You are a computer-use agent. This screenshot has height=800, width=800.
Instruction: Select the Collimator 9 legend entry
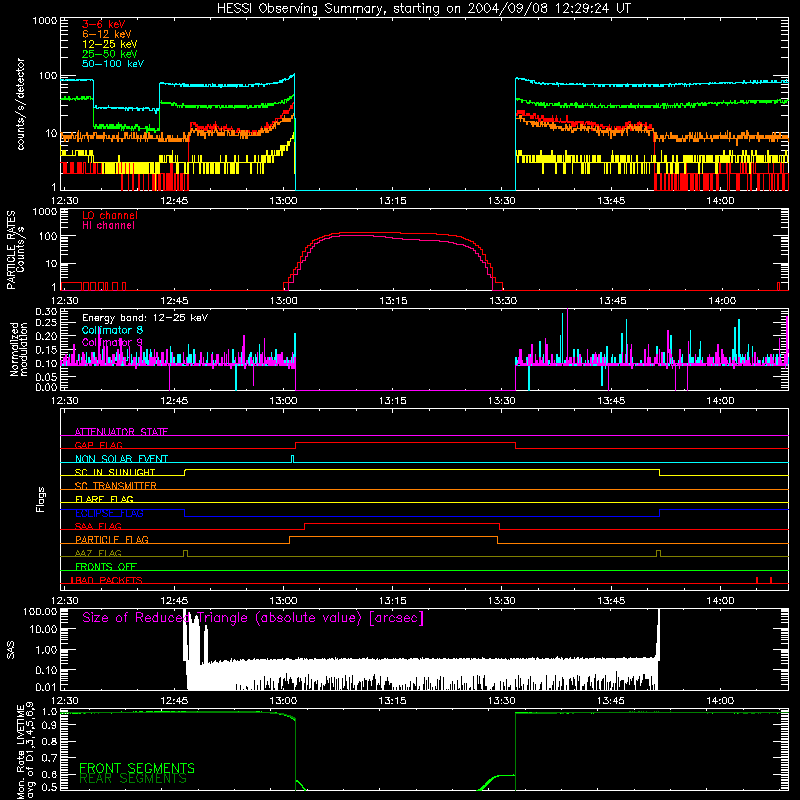[x=112, y=342]
